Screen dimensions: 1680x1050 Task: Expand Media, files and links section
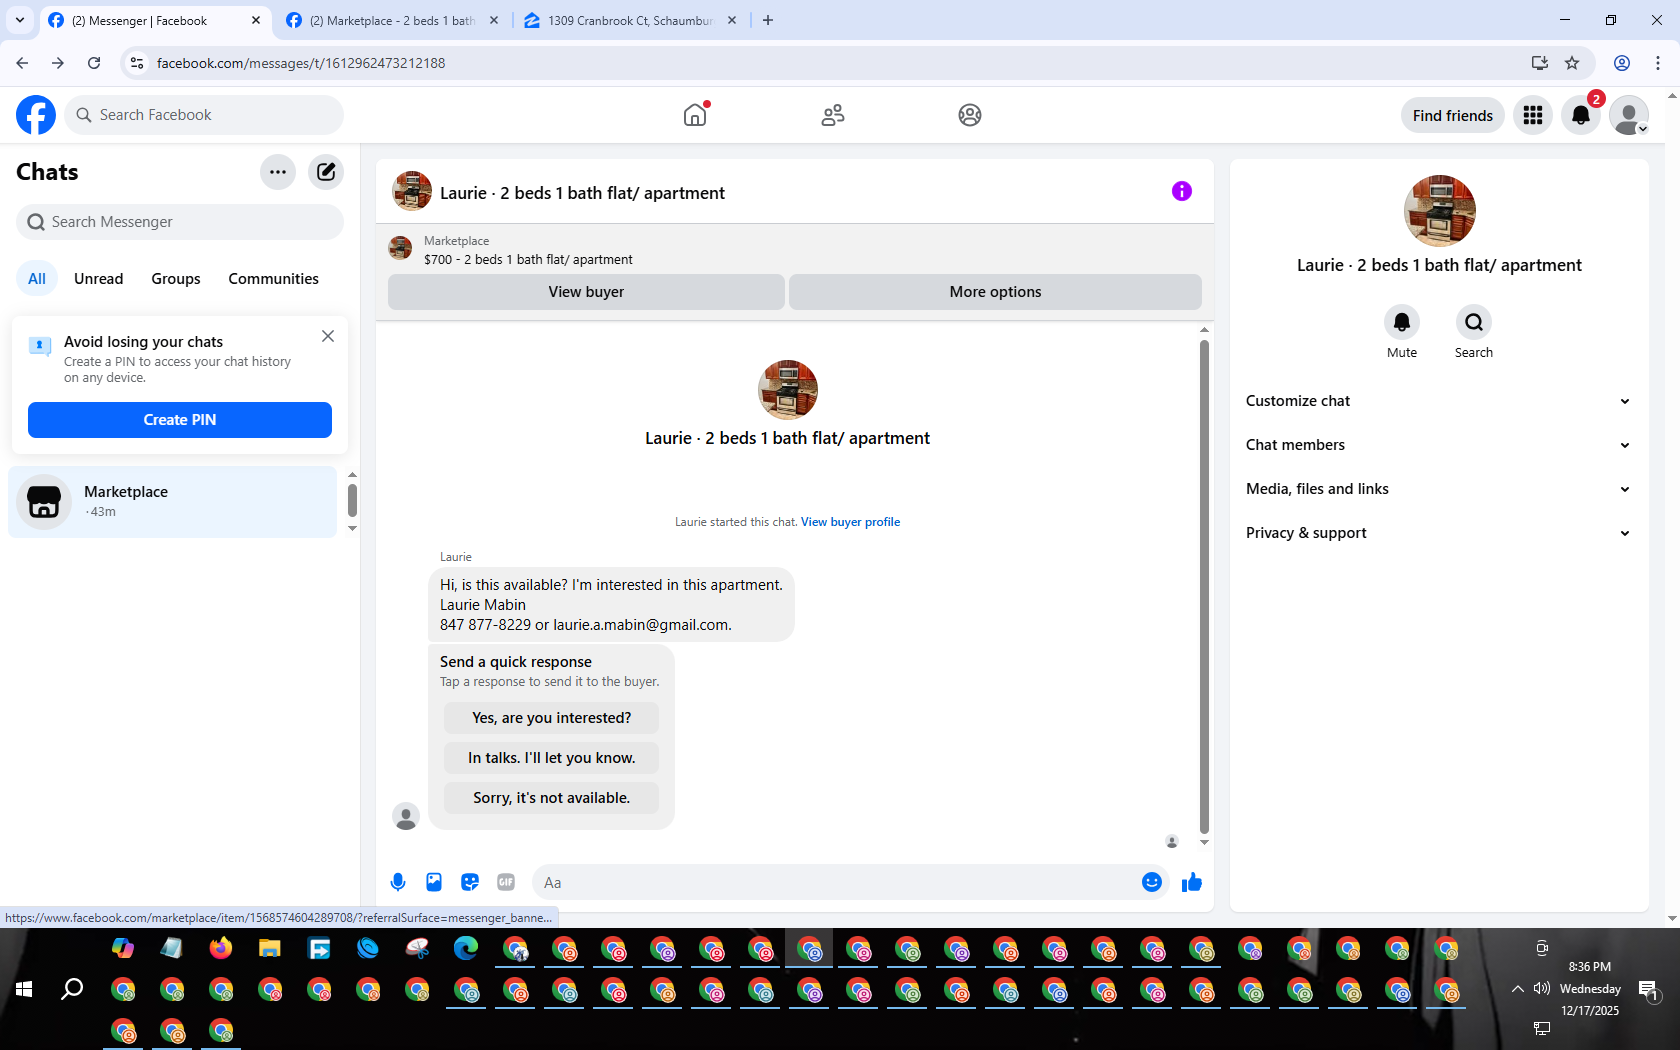[x=1439, y=489]
